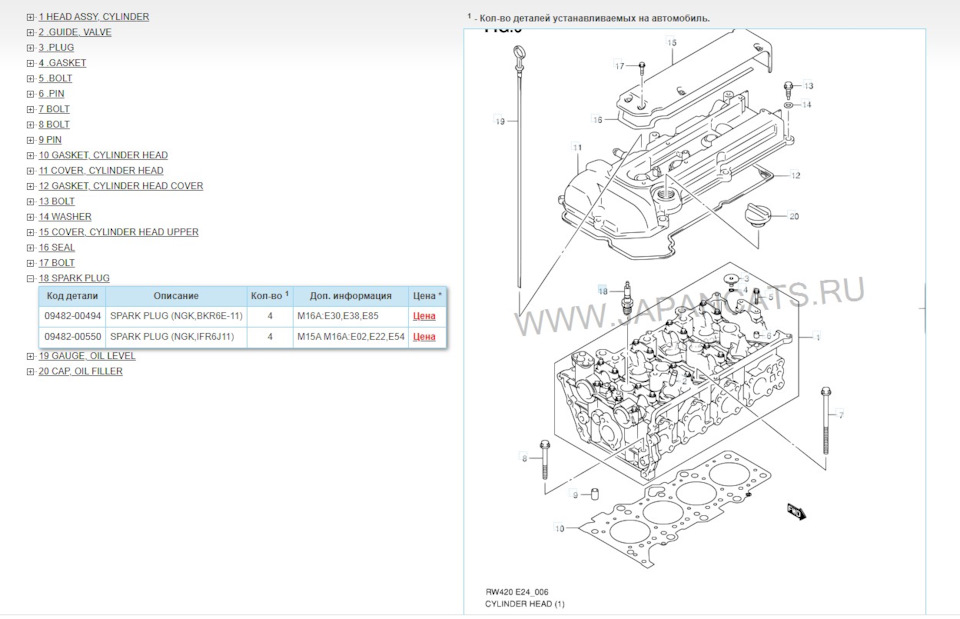This screenshot has width=960, height=619.
Task: Open the 9 PIN link
Action: pos(50,140)
